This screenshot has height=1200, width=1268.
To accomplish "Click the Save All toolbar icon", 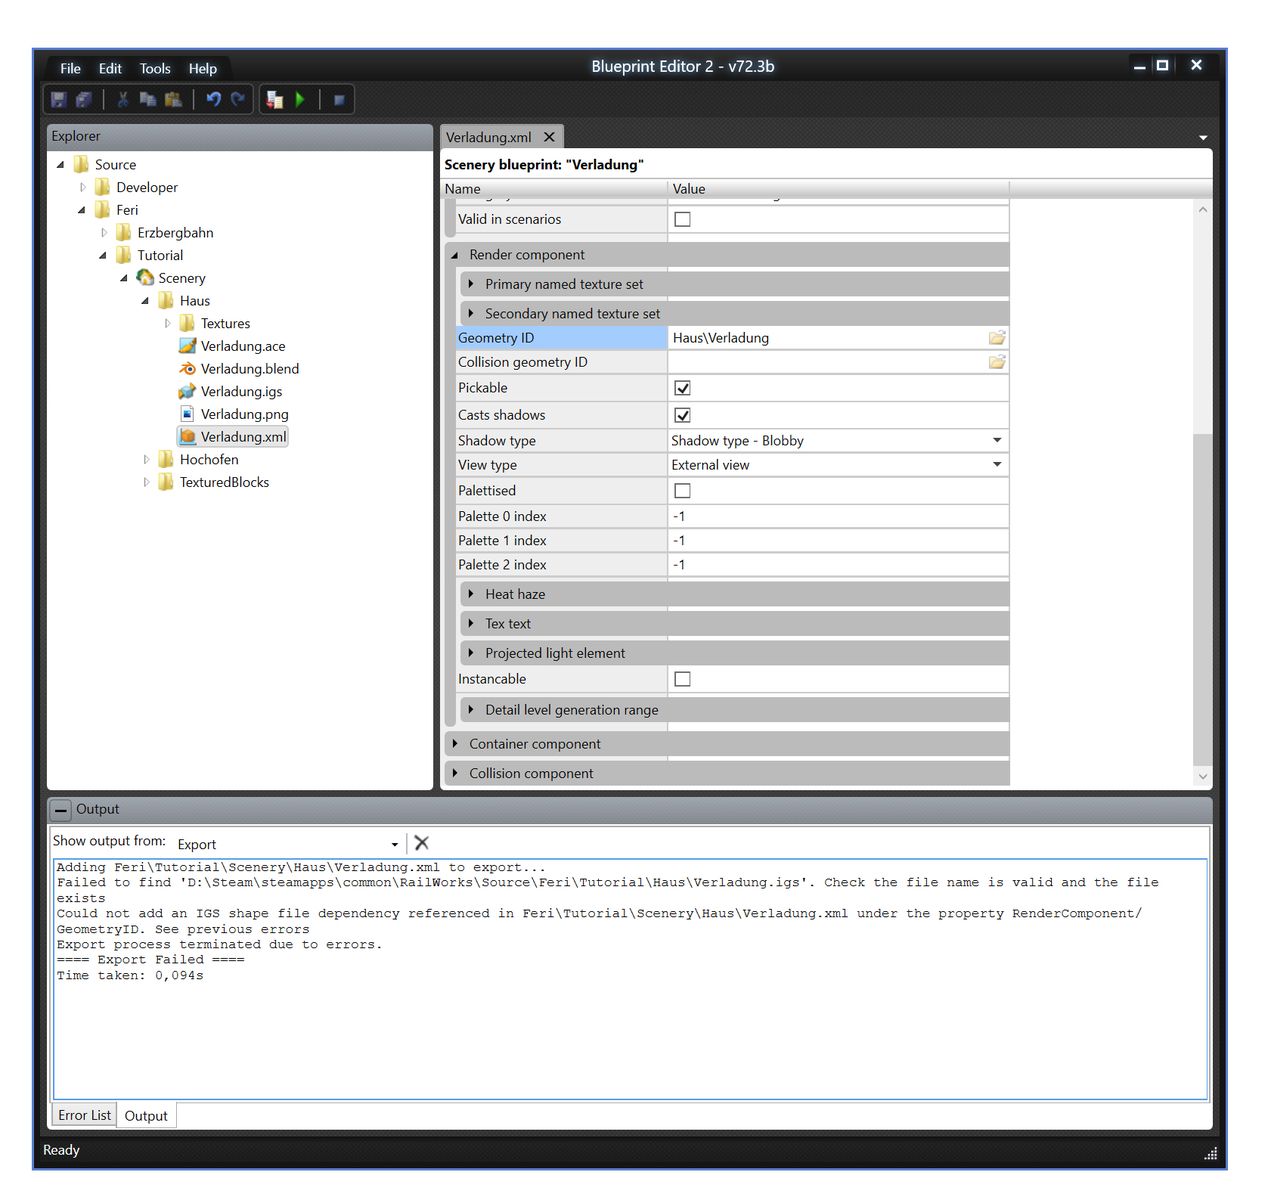I will tap(84, 99).
